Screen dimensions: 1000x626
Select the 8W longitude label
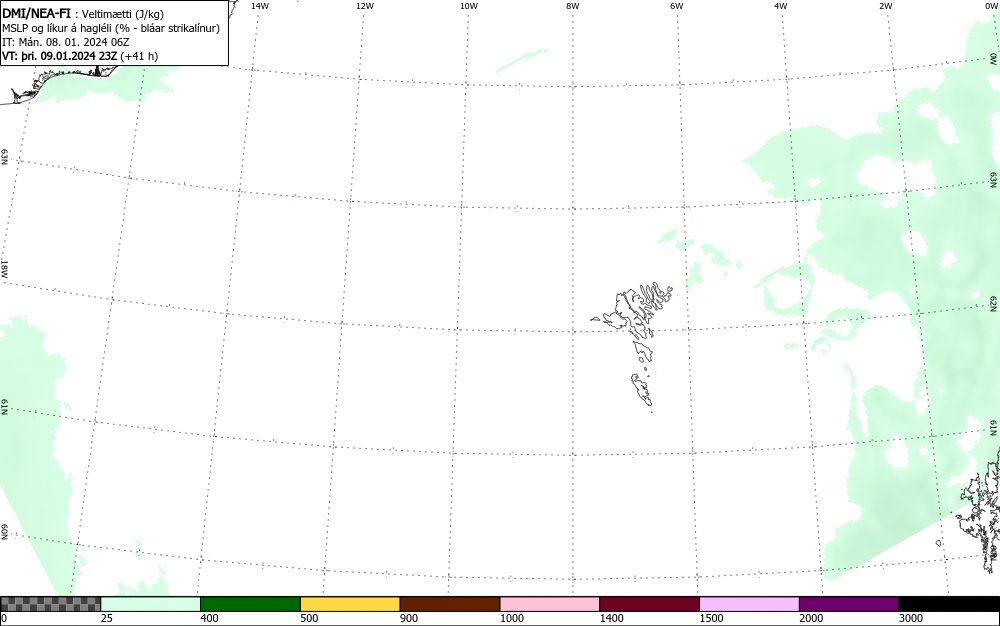(x=573, y=6)
